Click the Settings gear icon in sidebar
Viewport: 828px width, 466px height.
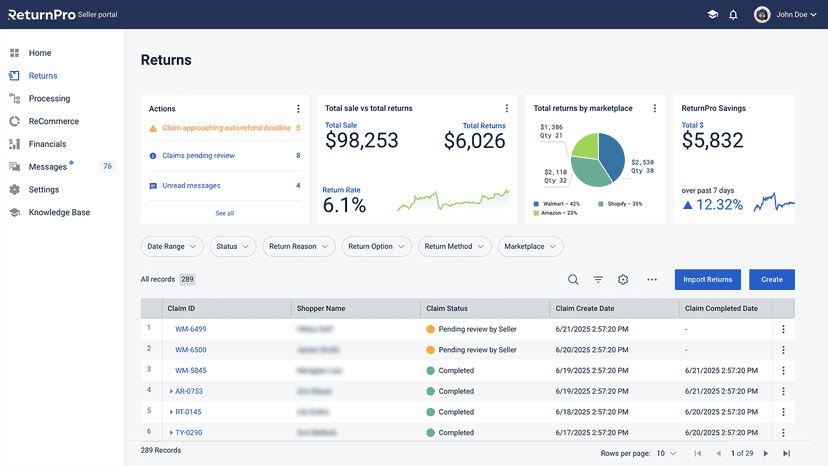click(x=14, y=189)
